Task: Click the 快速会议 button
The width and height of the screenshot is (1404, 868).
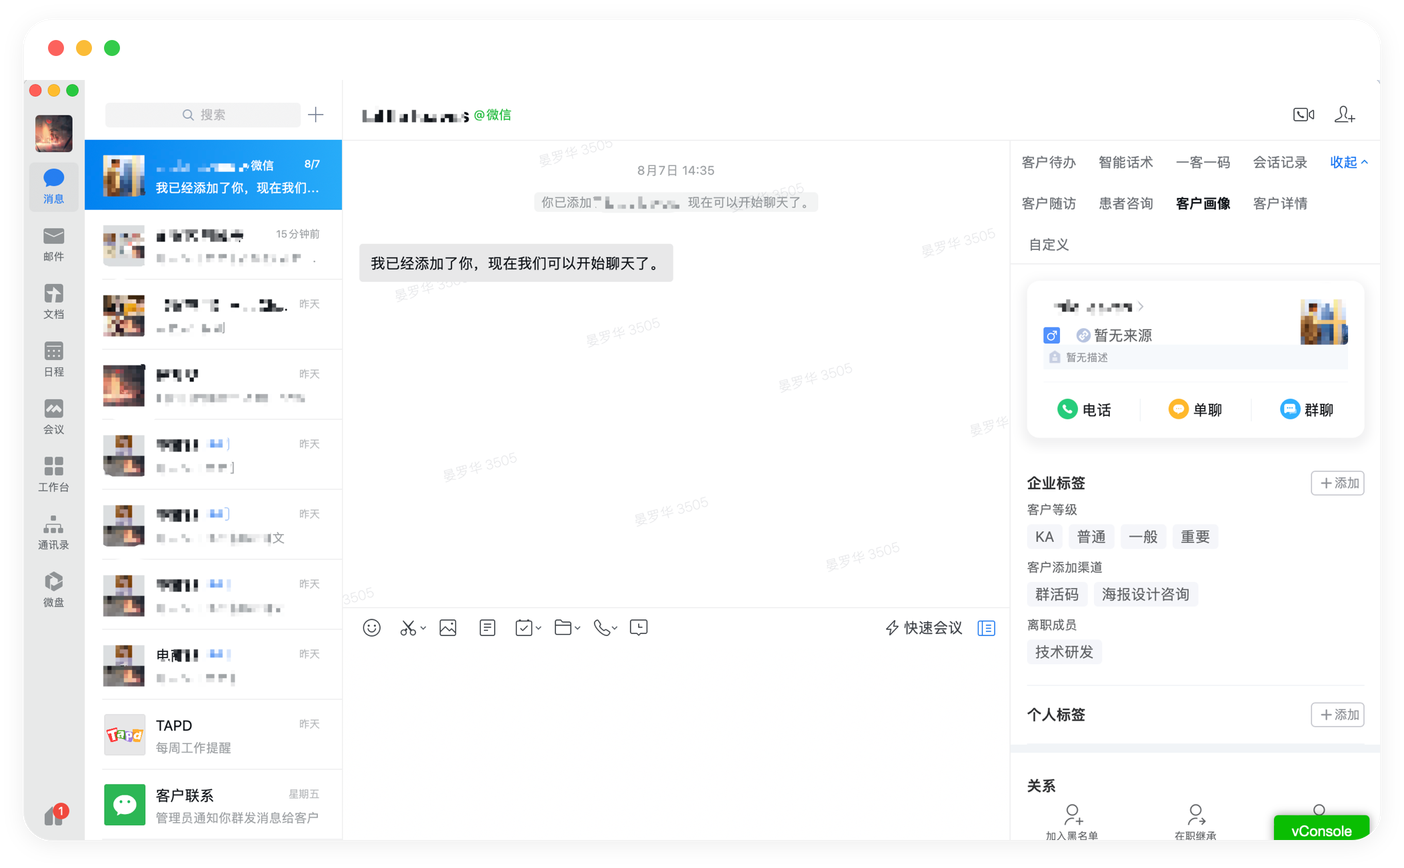Action: click(923, 628)
